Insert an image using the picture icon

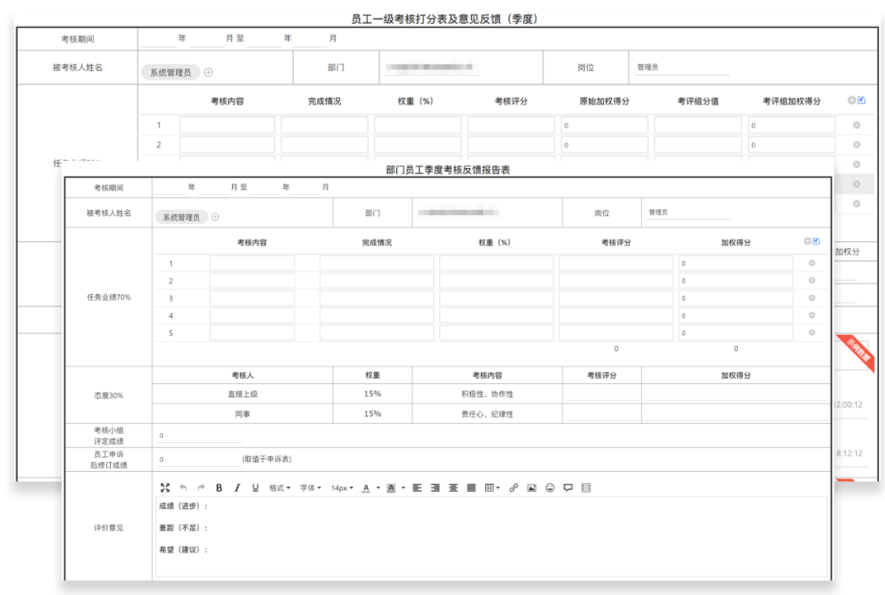(532, 488)
